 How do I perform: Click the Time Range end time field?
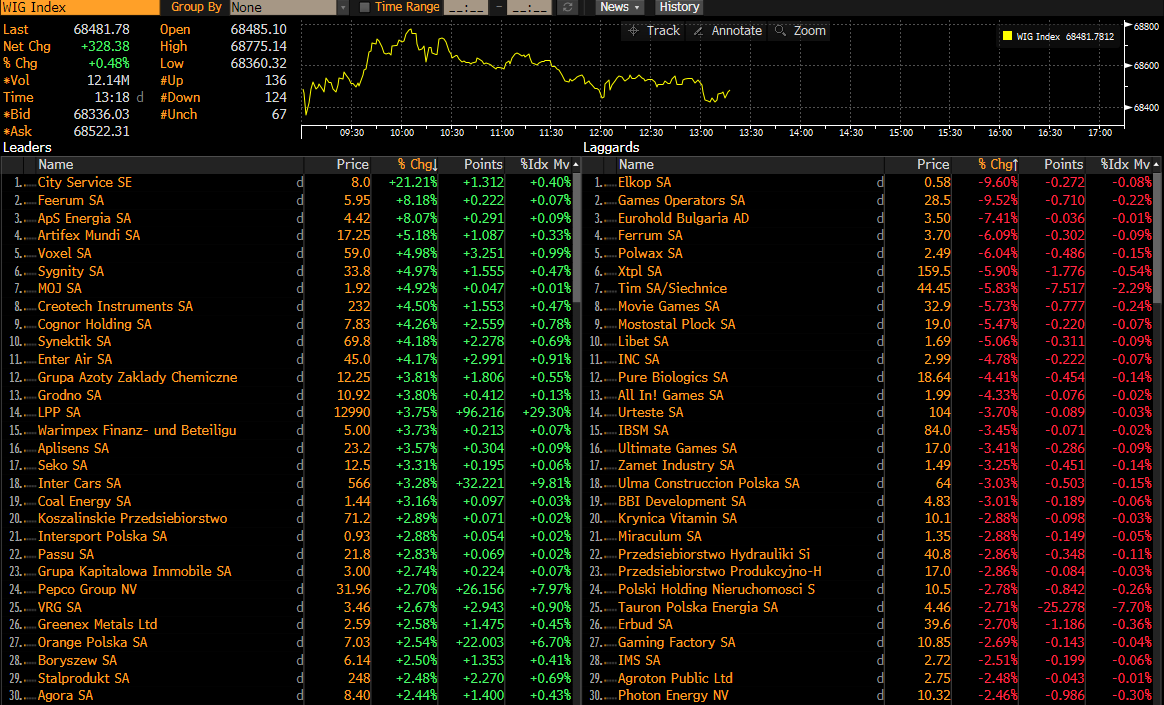(528, 7)
